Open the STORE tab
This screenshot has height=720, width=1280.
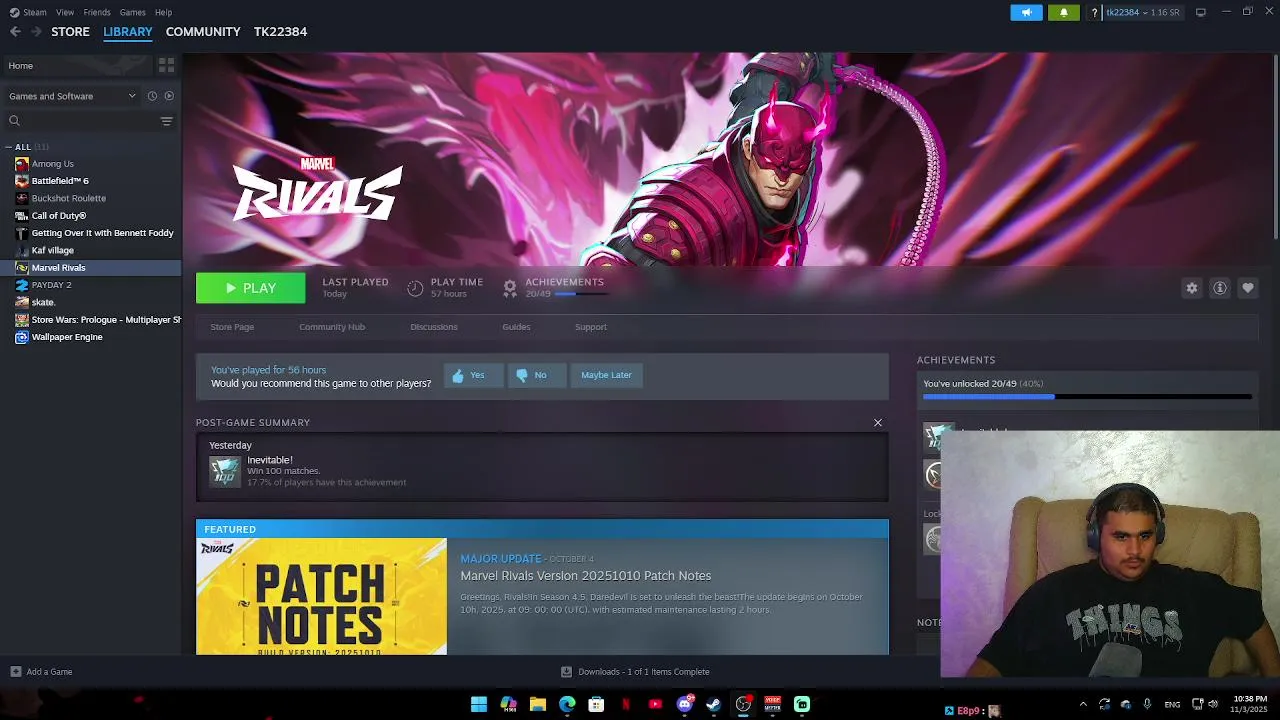coord(70,32)
